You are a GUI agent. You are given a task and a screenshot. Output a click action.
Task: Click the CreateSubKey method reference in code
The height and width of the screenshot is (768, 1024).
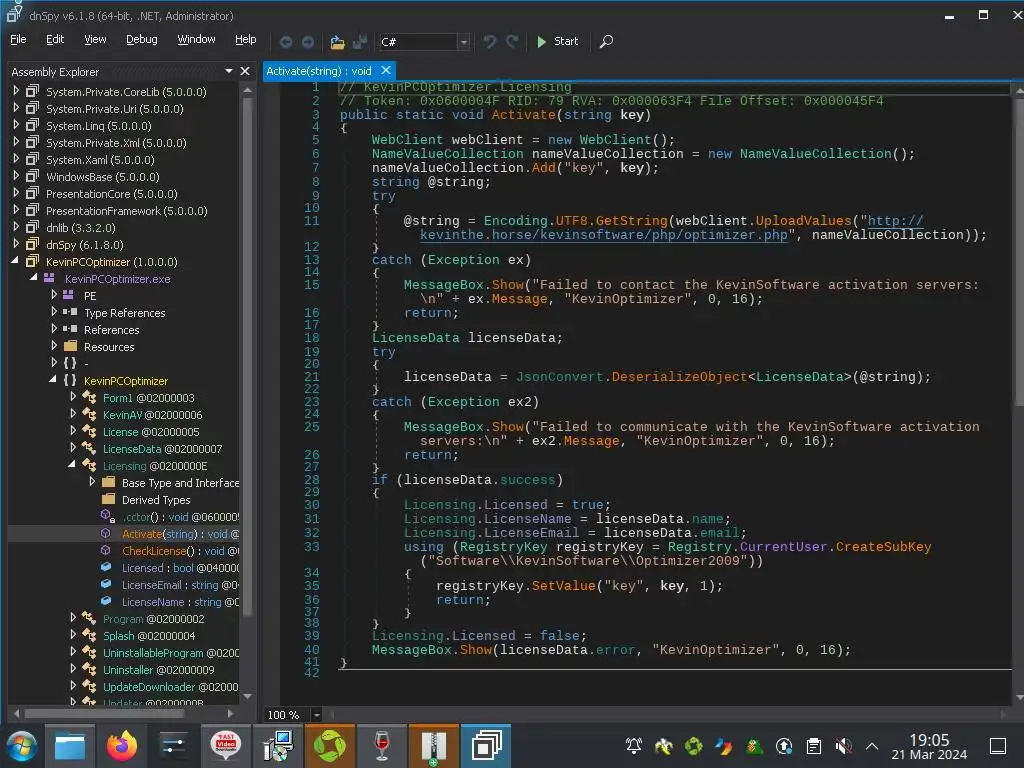point(883,547)
